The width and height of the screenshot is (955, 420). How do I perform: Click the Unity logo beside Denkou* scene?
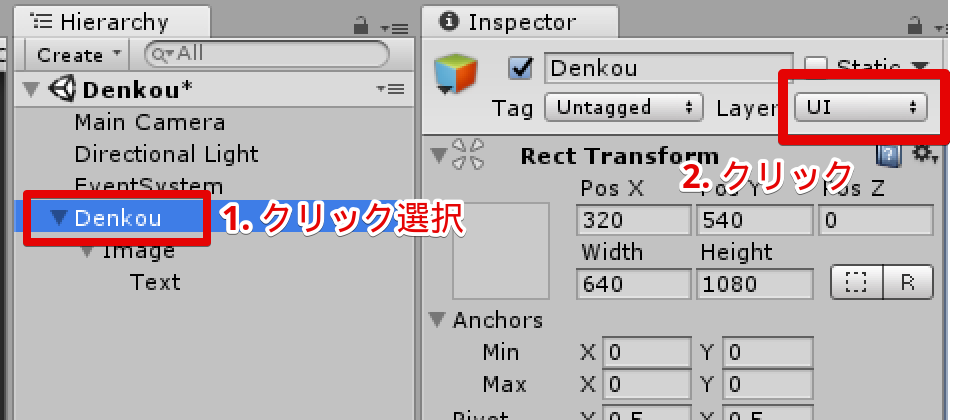point(61,89)
